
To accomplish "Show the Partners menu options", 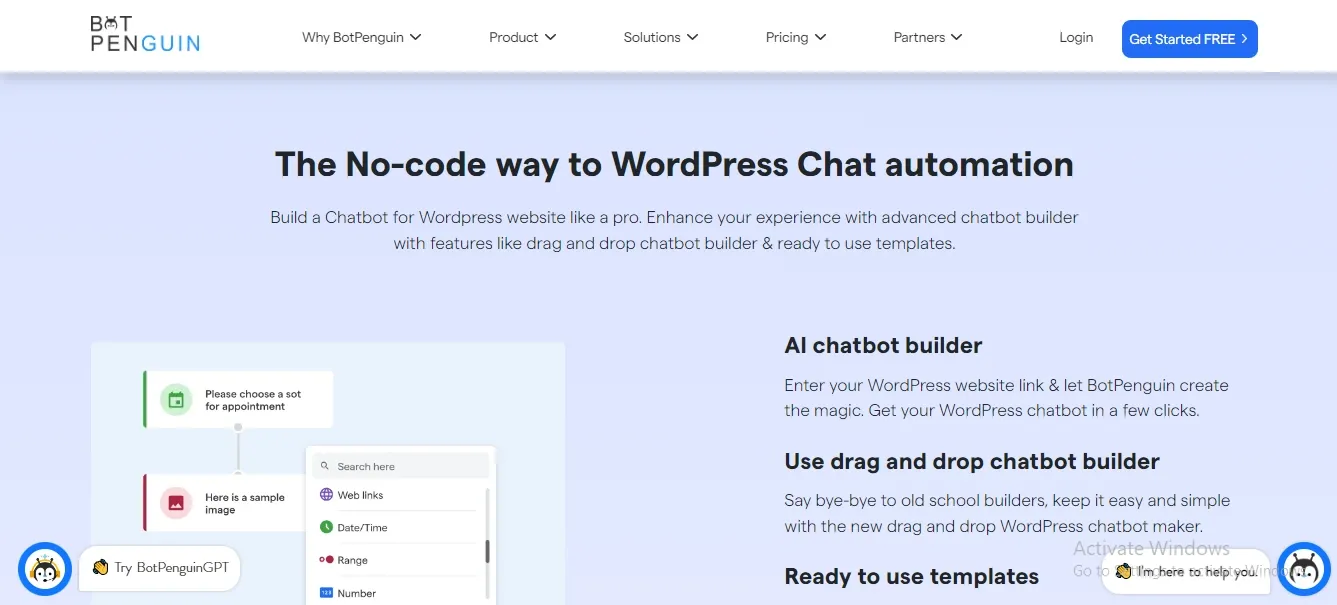I will point(928,37).
